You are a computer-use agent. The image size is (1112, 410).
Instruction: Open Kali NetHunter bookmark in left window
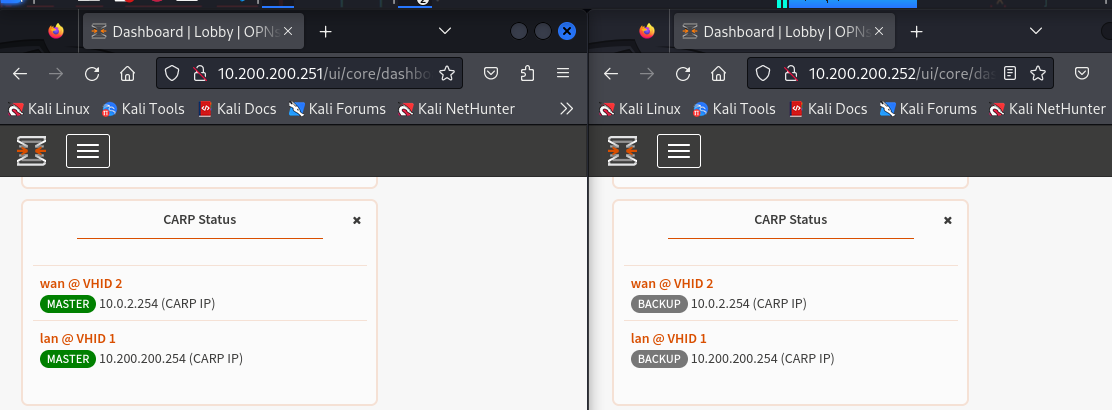pos(456,109)
